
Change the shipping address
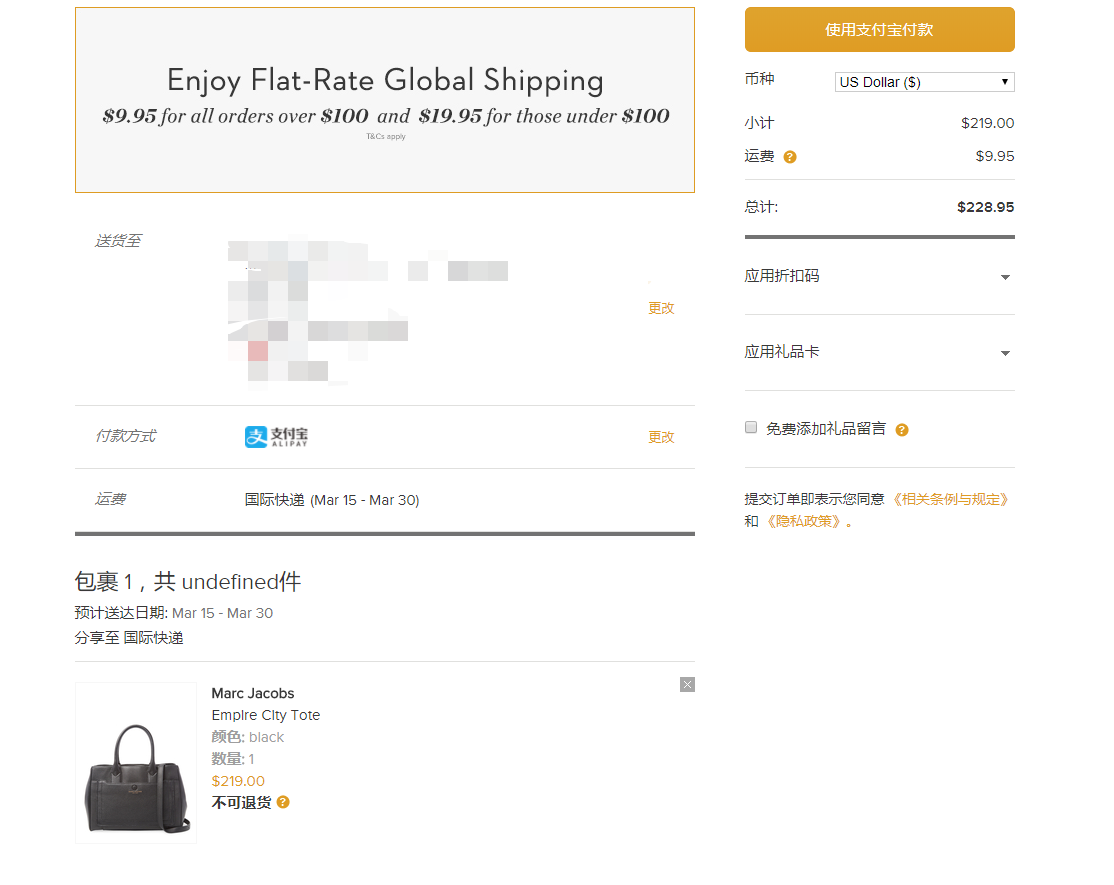pyautogui.click(x=661, y=308)
